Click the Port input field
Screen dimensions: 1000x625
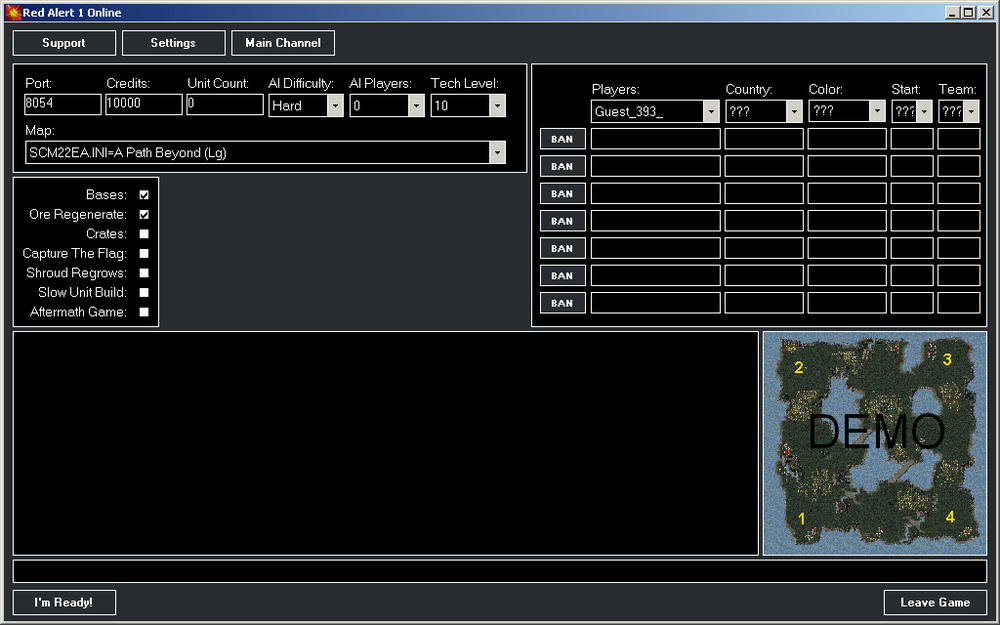62,104
